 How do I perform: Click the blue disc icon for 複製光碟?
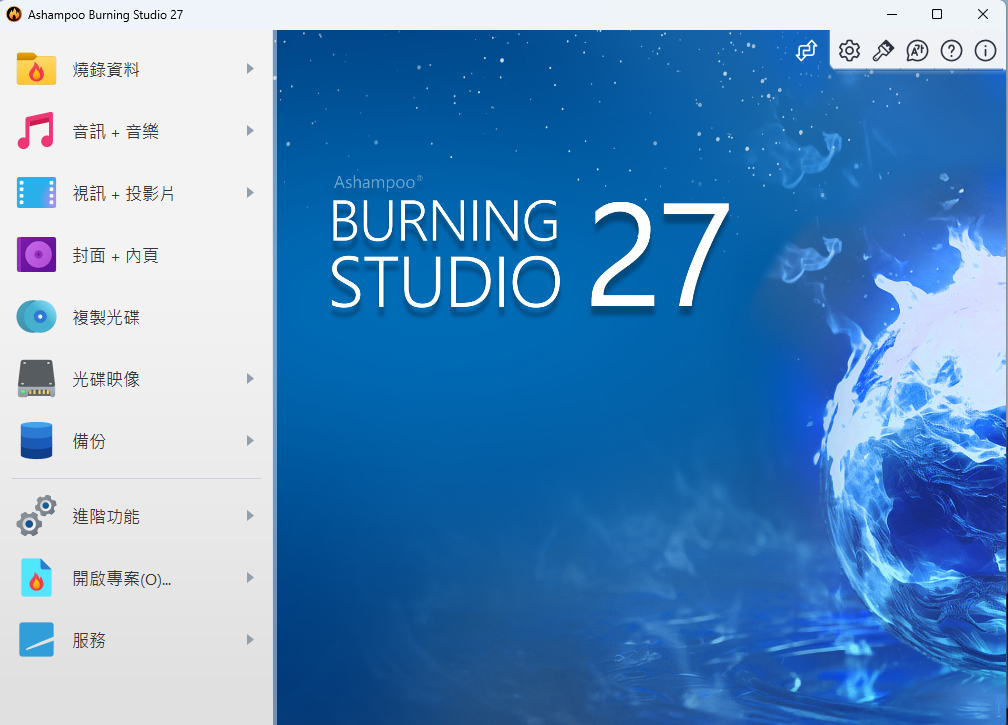click(x=36, y=317)
